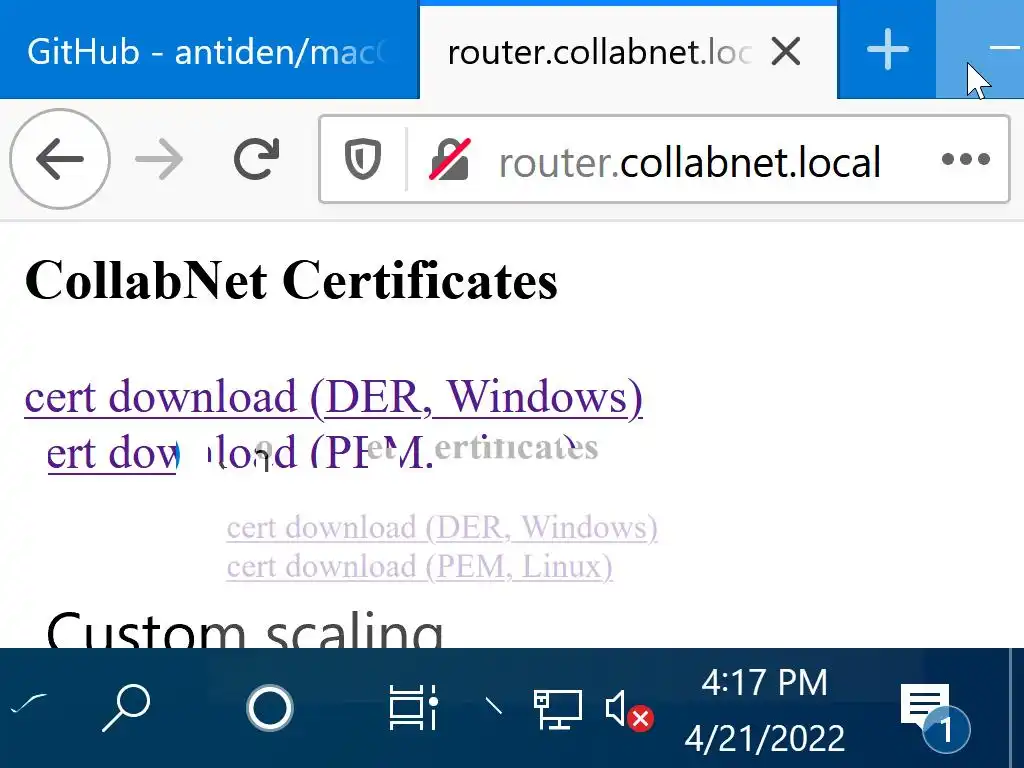Open the tracking protection shield icon
The width and height of the screenshot is (1024, 768).
[x=362, y=159]
